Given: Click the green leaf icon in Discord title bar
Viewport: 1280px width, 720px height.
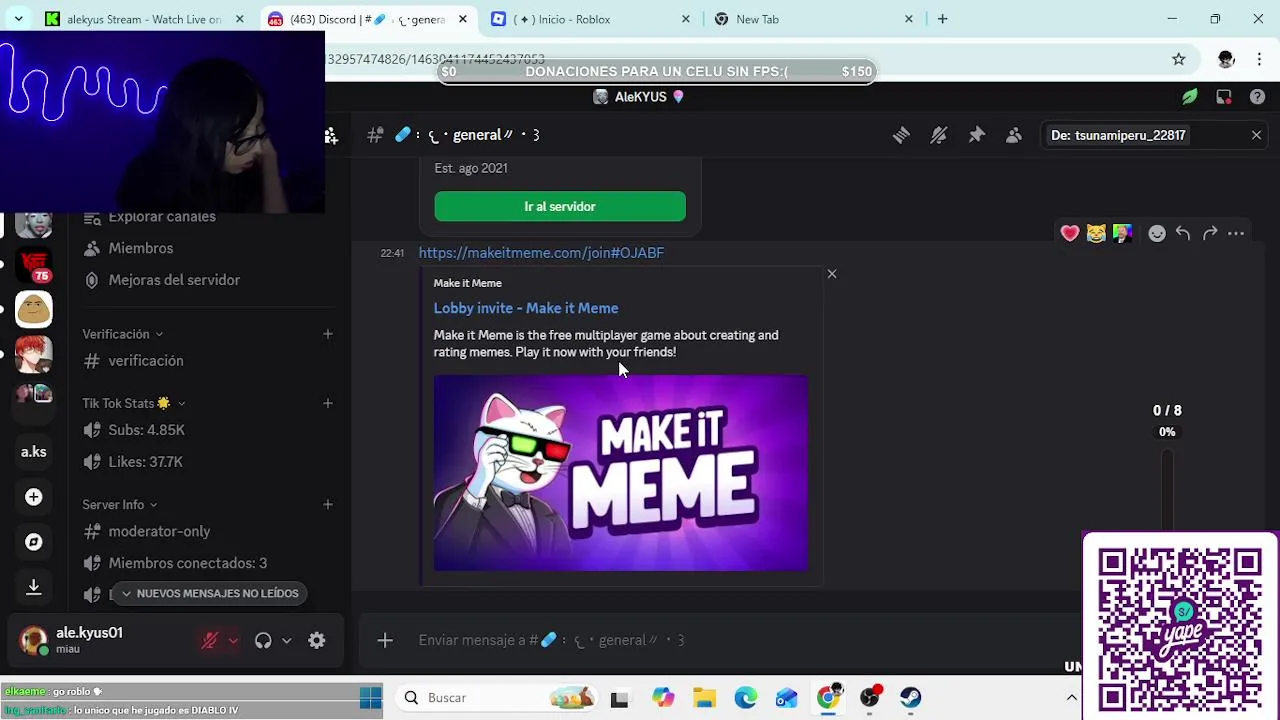Looking at the screenshot, I should [1189, 97].
